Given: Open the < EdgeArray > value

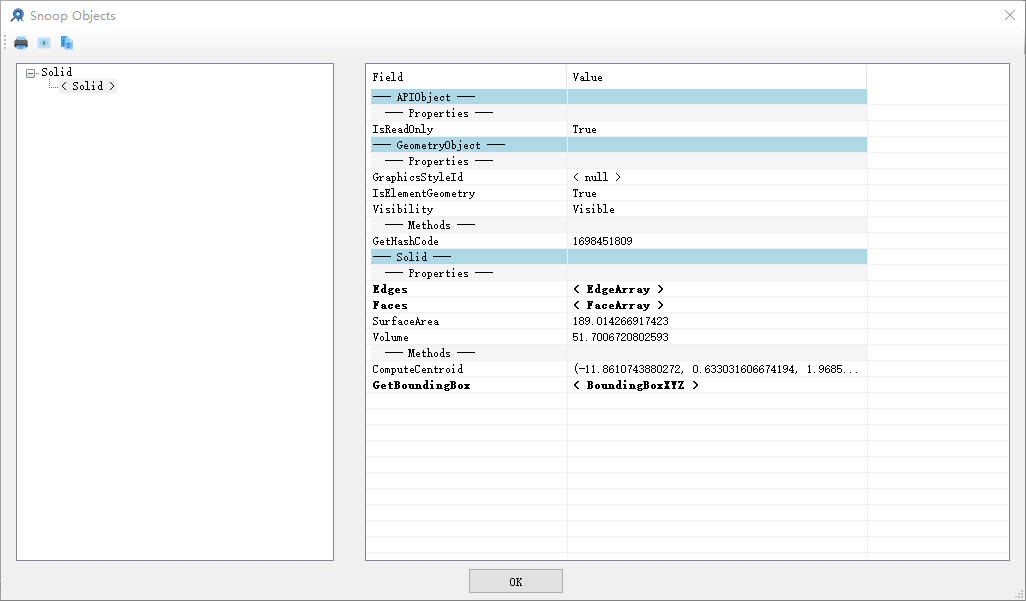Looking at the screenshot, I should coord(618,289).
